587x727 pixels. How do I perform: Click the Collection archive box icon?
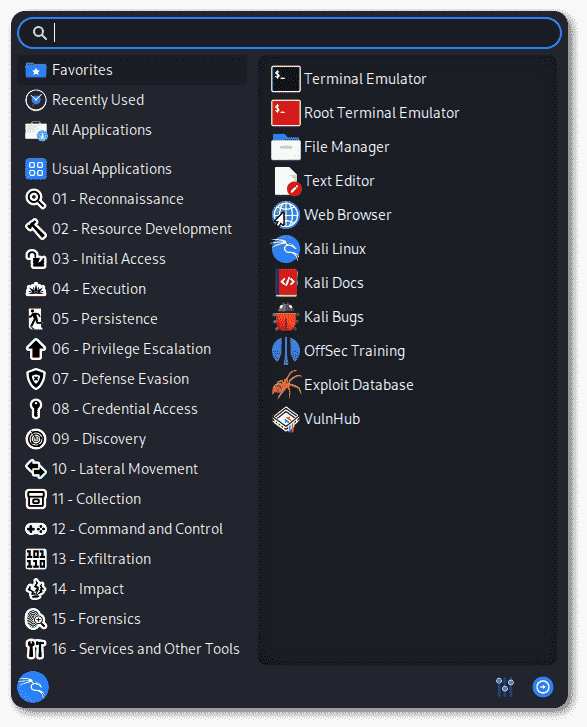point(36,499)
